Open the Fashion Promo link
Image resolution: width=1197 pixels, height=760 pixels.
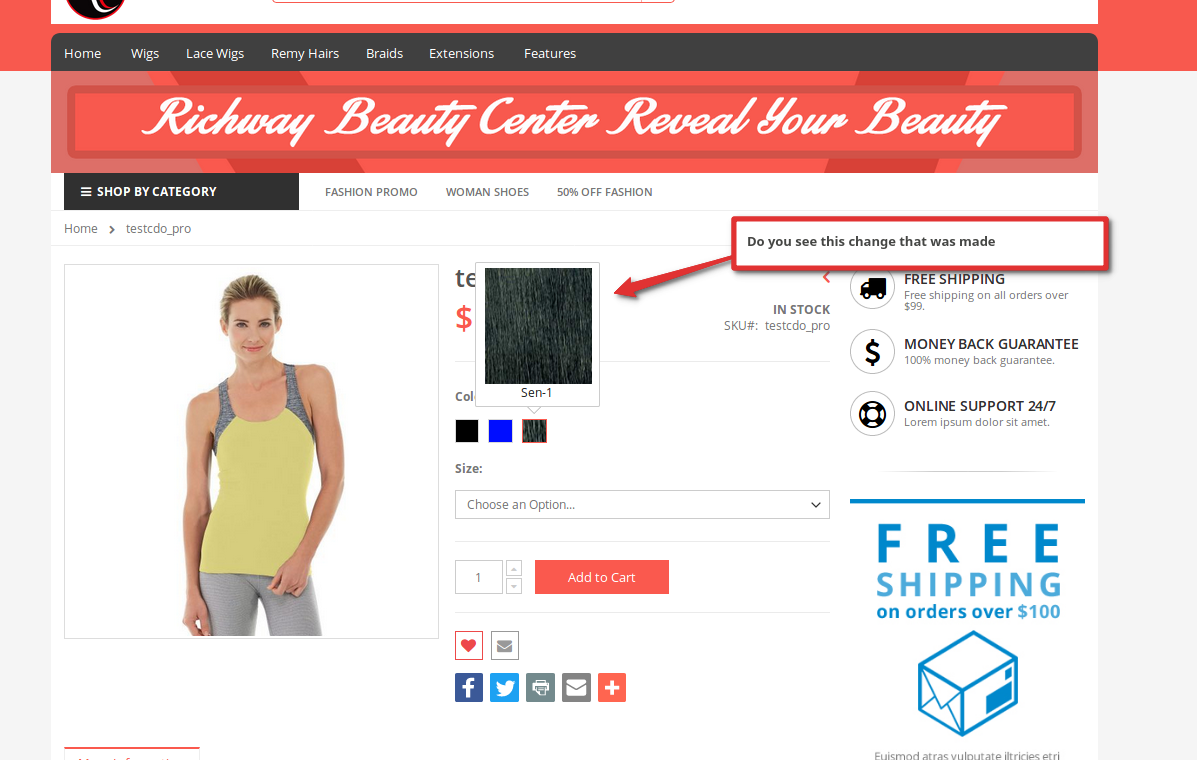tap(371, 192)
